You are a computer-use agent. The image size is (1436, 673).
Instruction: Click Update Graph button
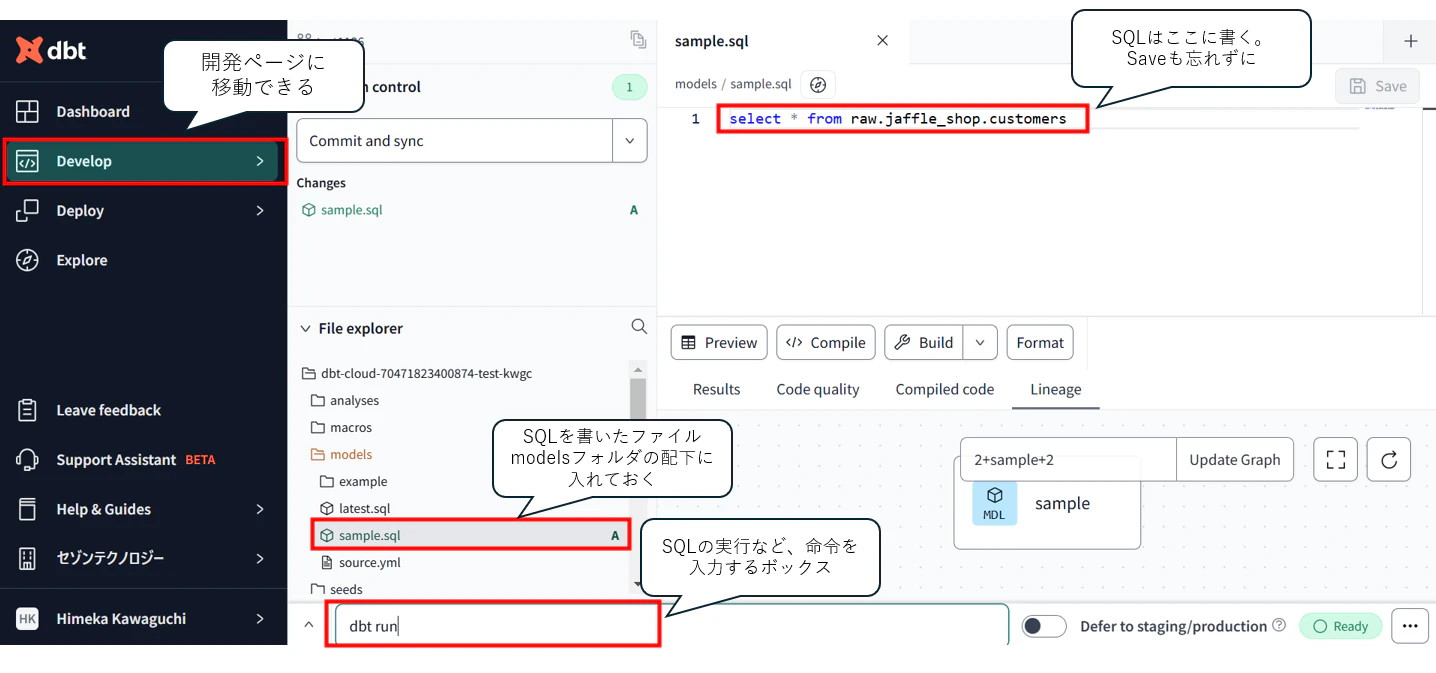coord(1235,460)
